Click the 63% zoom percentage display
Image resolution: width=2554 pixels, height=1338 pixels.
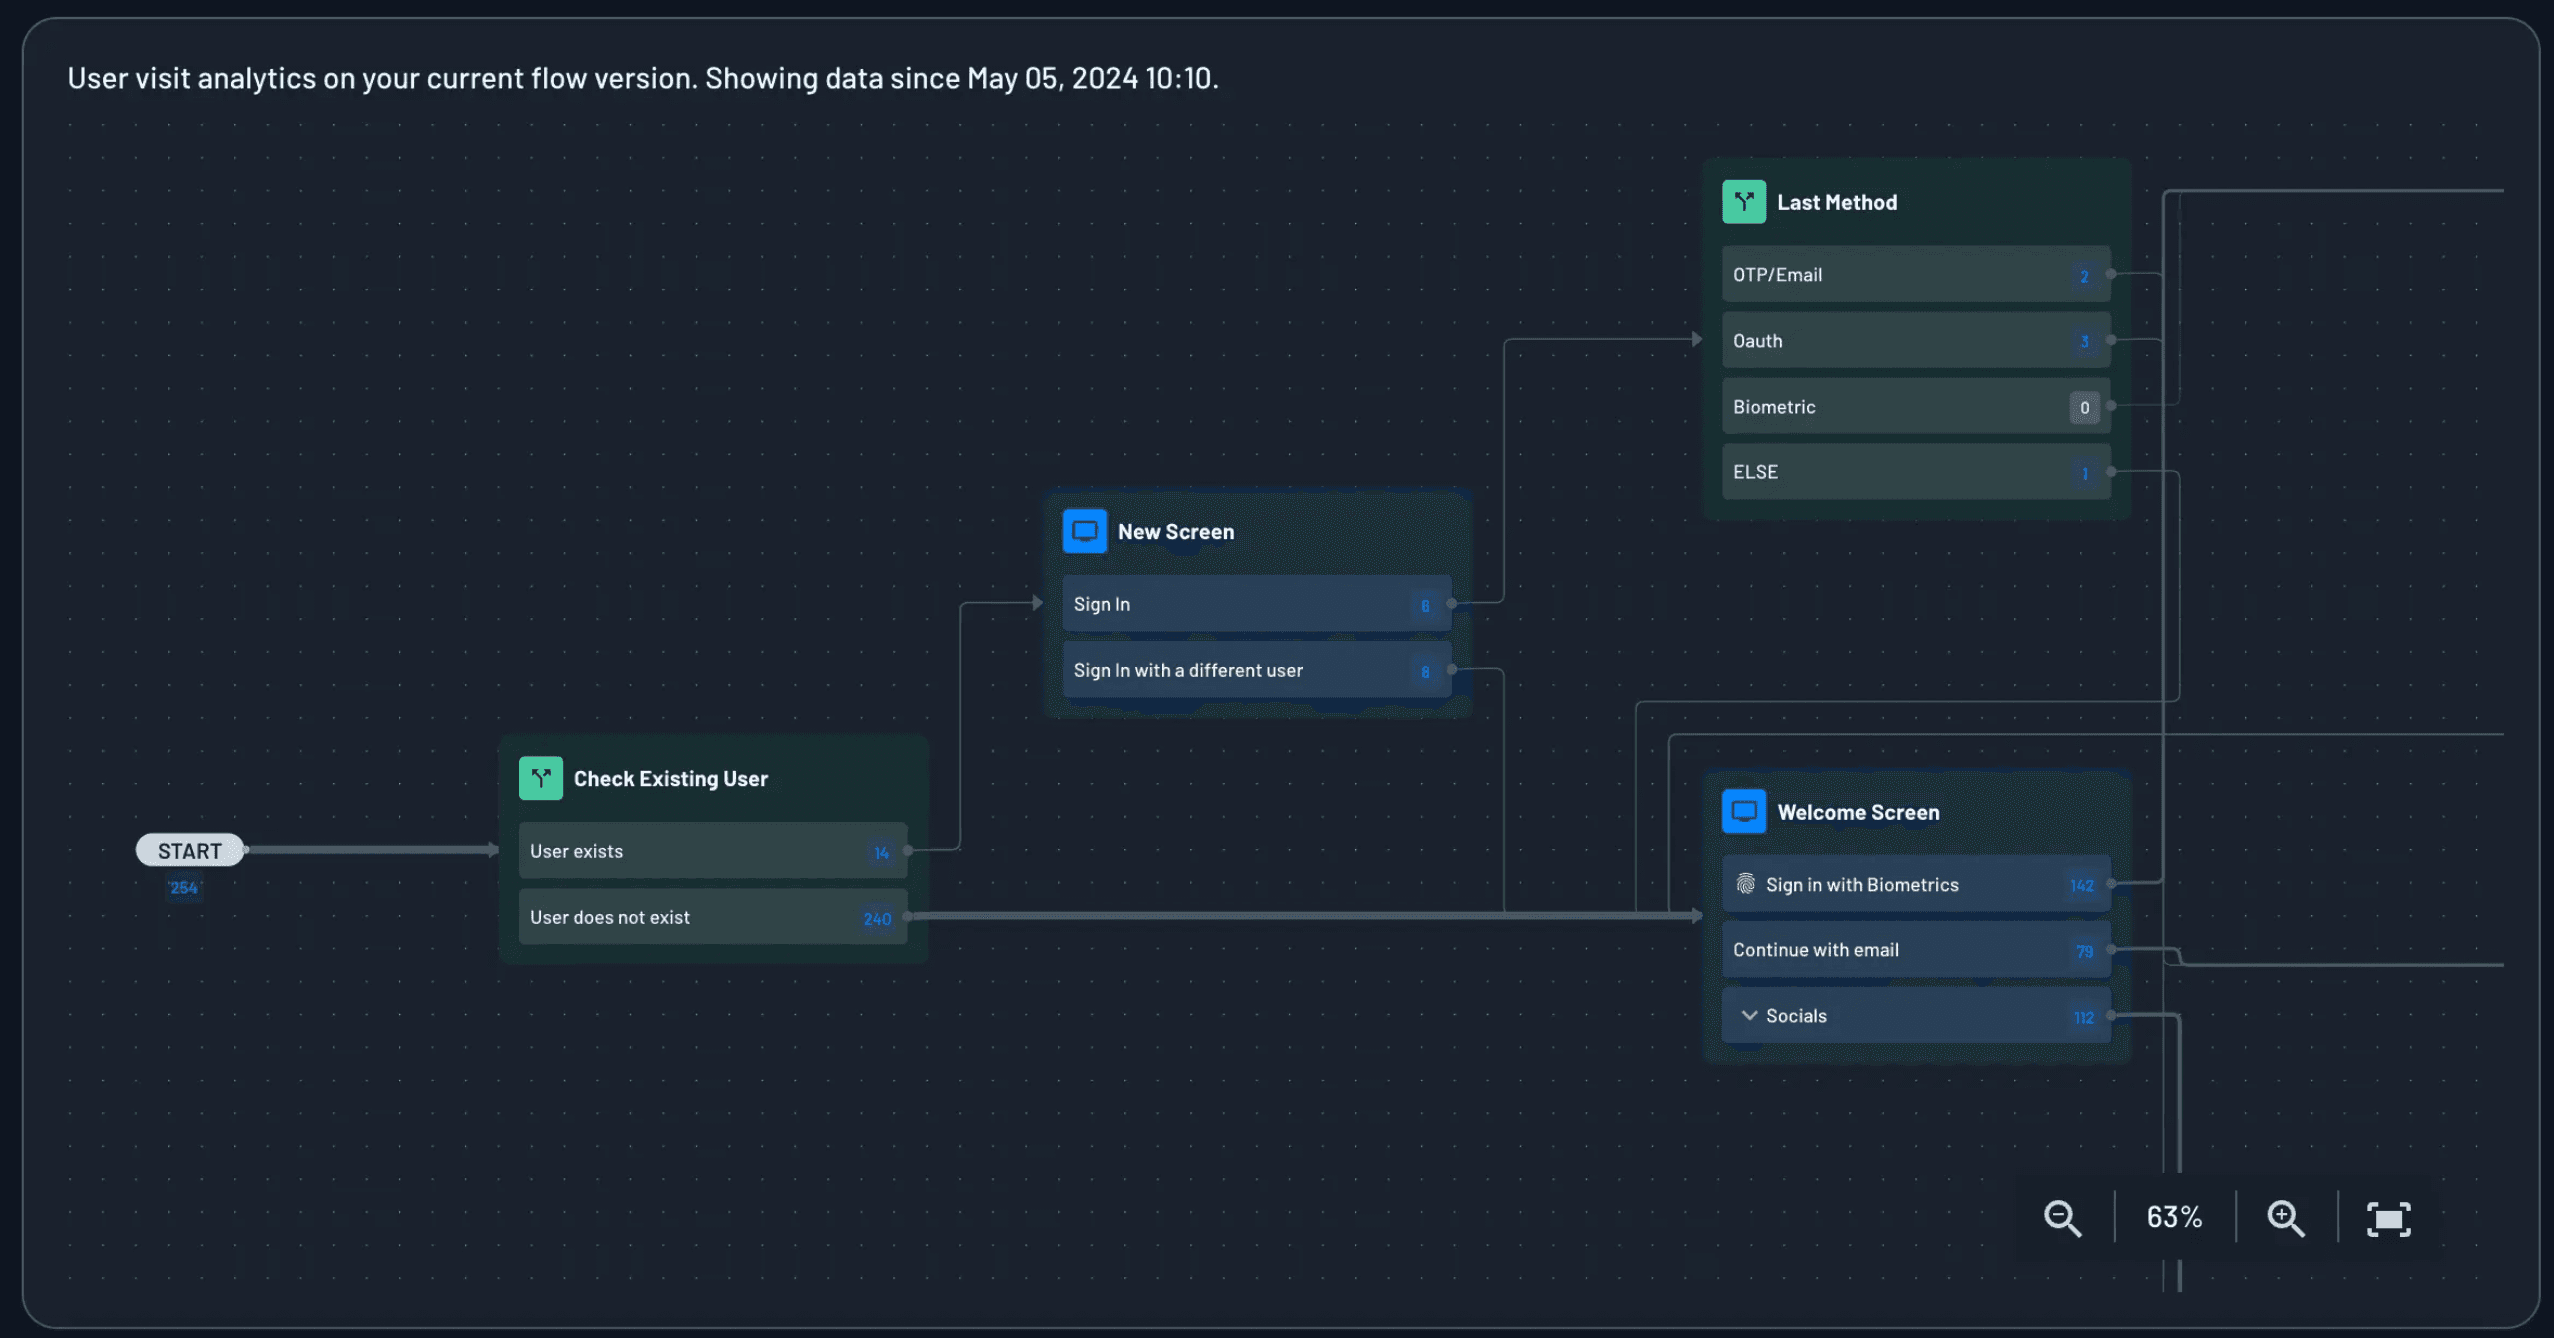click(2174, 1216)
